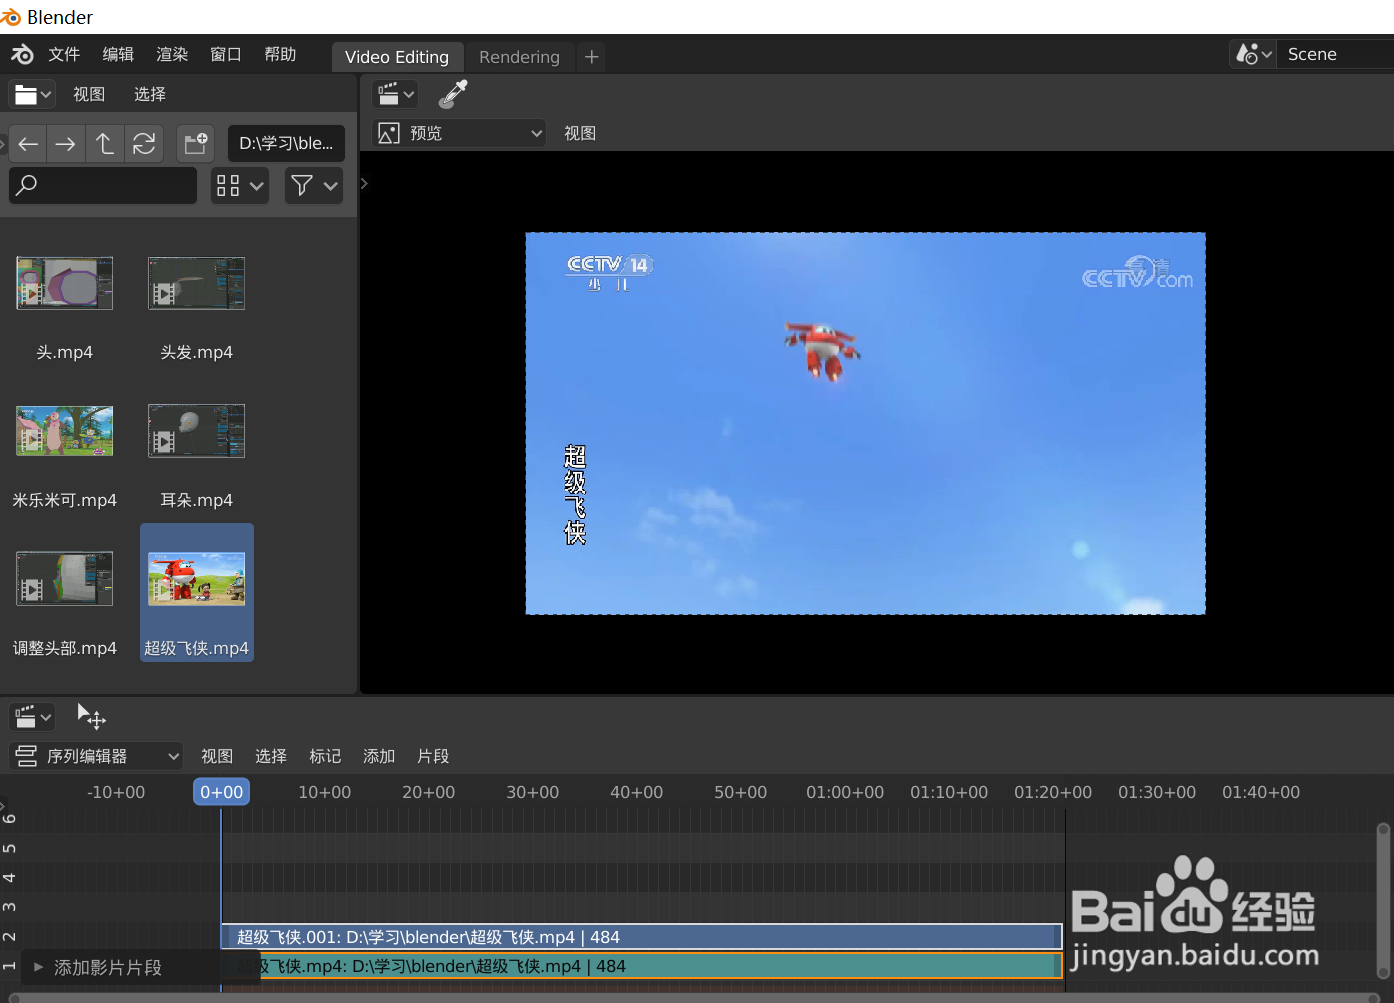The image size is (1394, 1003).
Task: Open the sequencer editor type dropdown
Action: [32, 717]
